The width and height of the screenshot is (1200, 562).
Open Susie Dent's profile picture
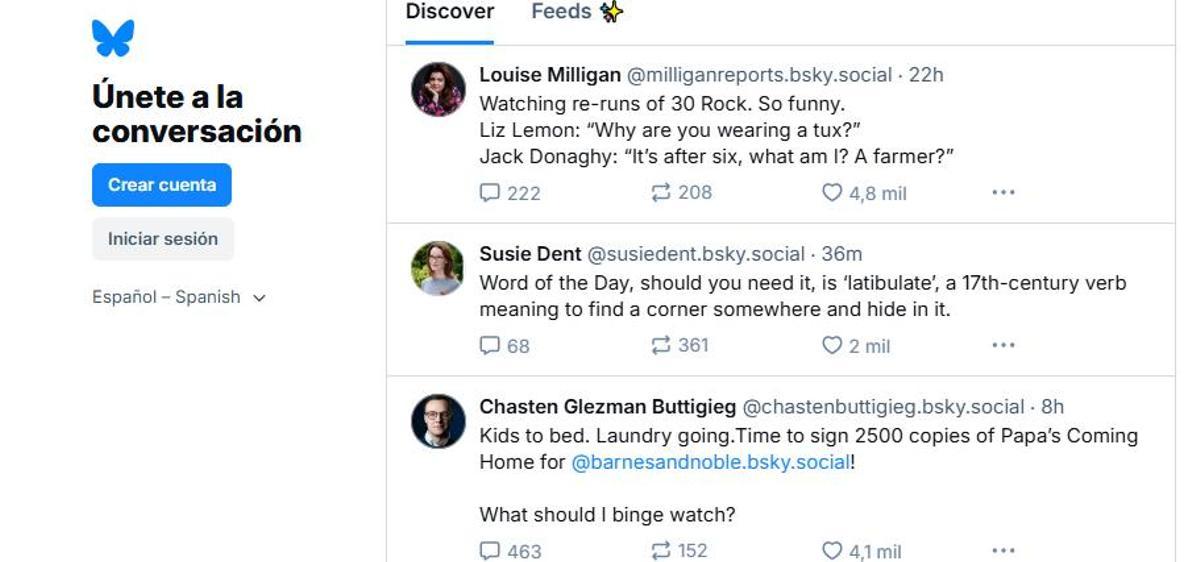[x=438, y=268]
